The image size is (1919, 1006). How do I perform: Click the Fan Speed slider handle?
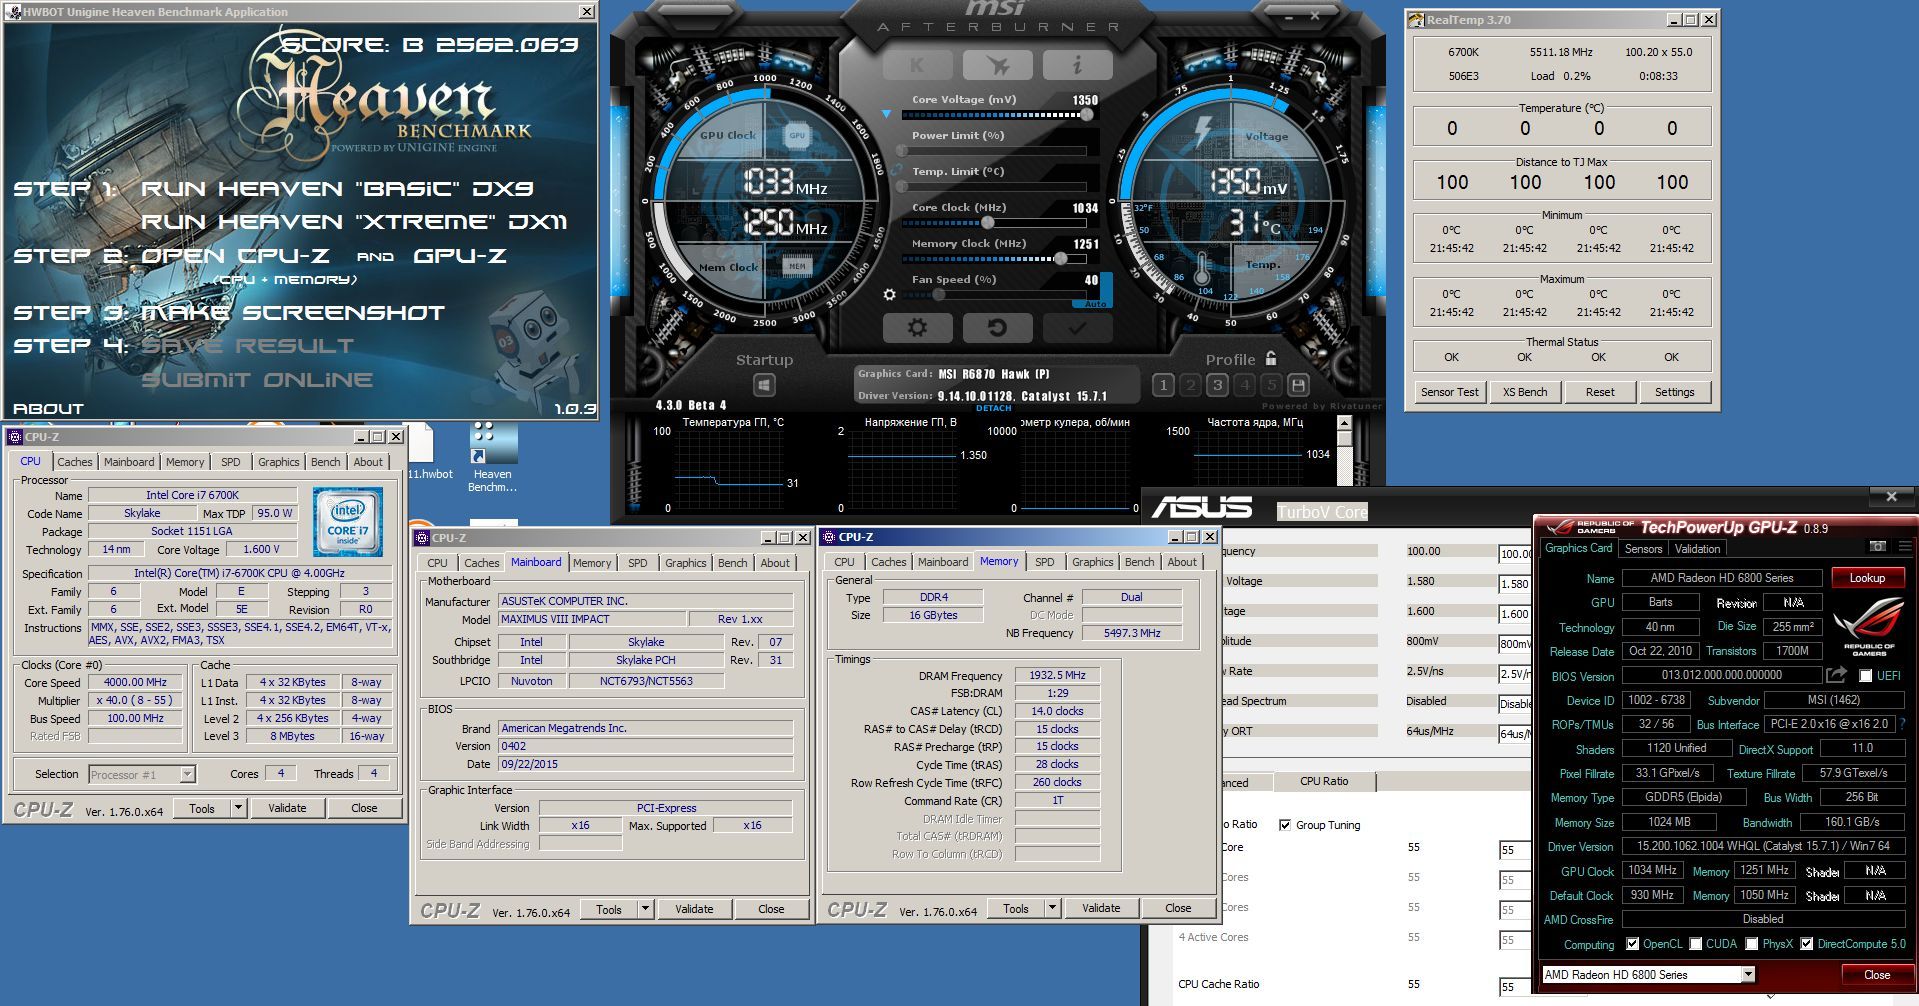coord(939,295)
